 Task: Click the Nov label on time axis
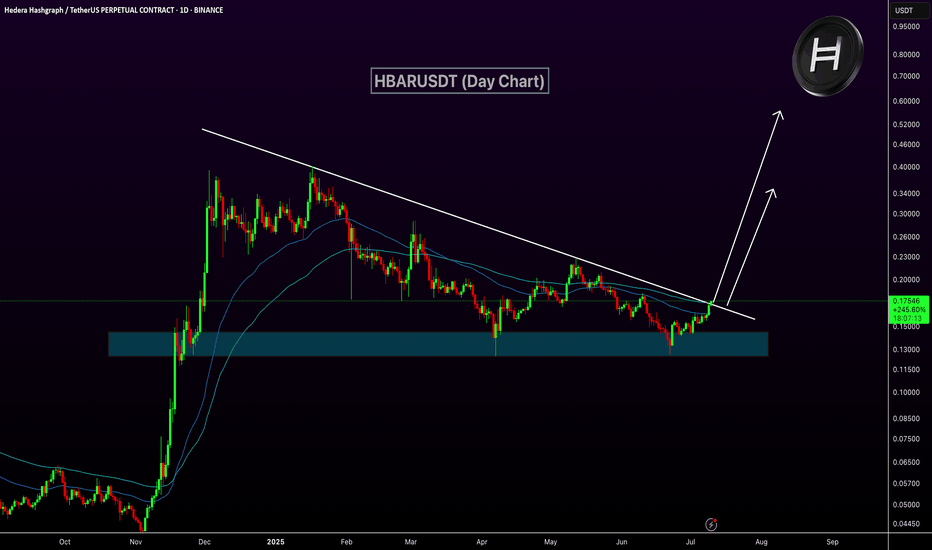tap(136, 542)
